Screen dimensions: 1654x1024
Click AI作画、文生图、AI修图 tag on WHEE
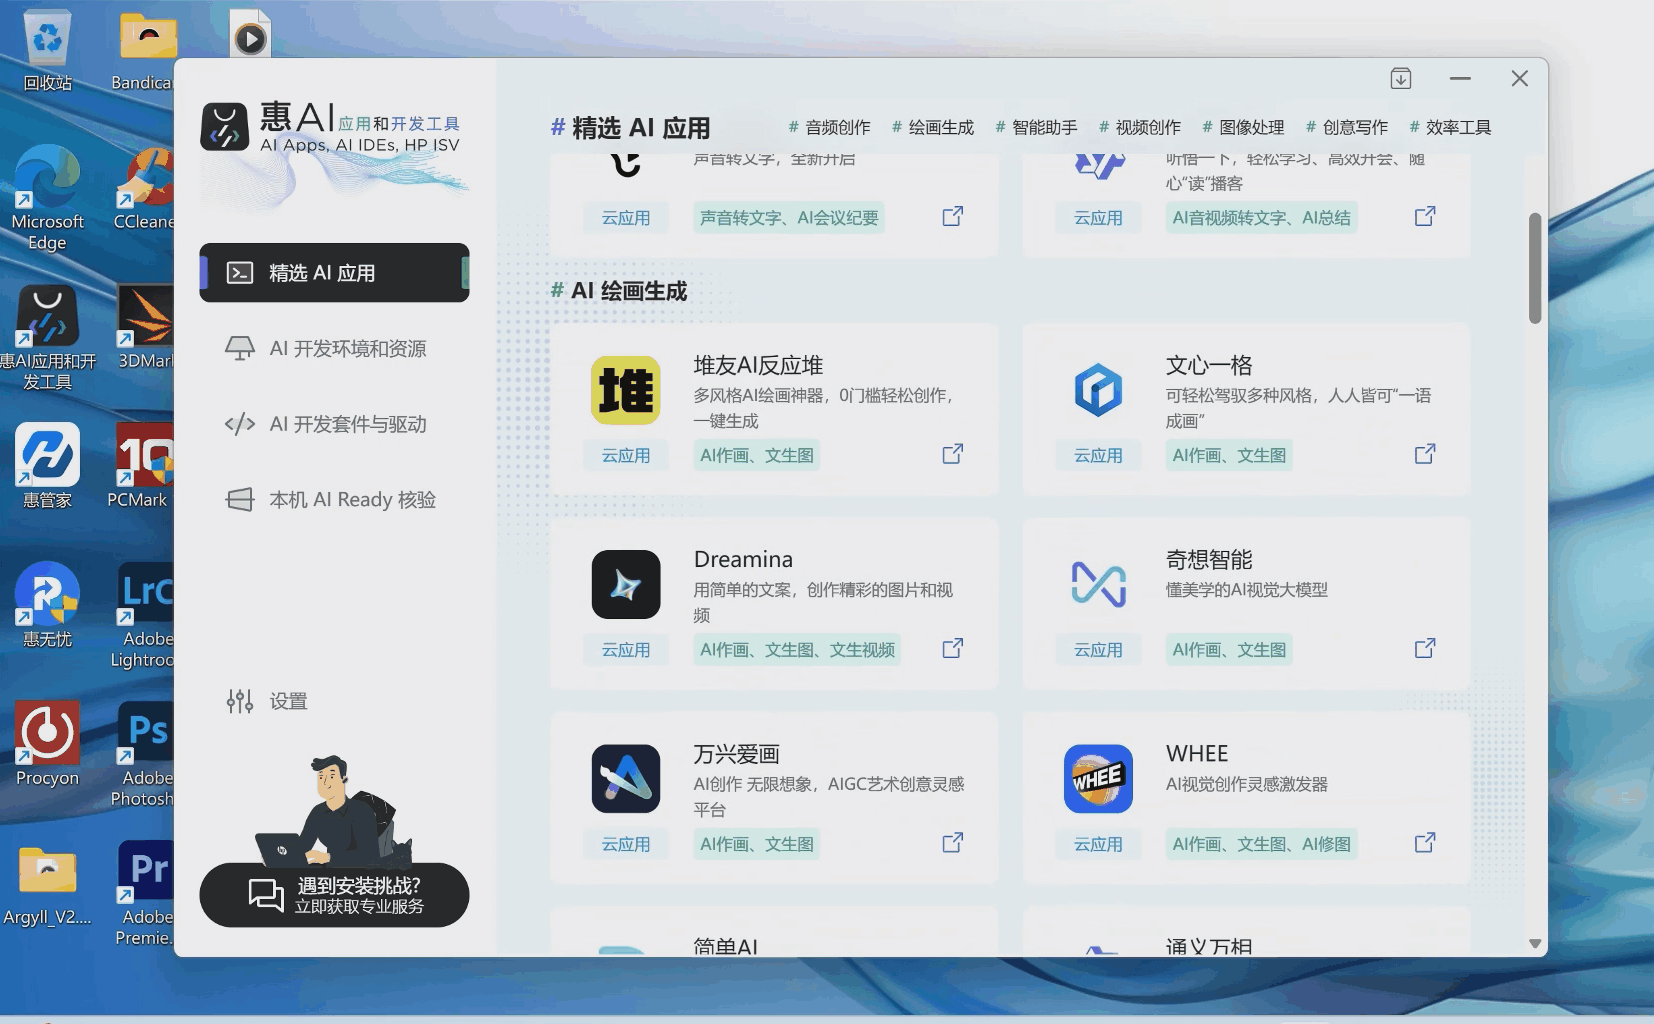click(x=1261, y=844)
